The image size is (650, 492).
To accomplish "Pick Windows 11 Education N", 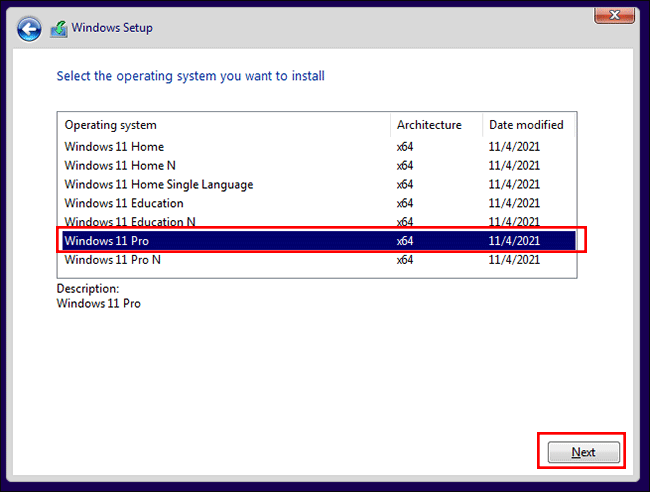I will tap(130, 222).
